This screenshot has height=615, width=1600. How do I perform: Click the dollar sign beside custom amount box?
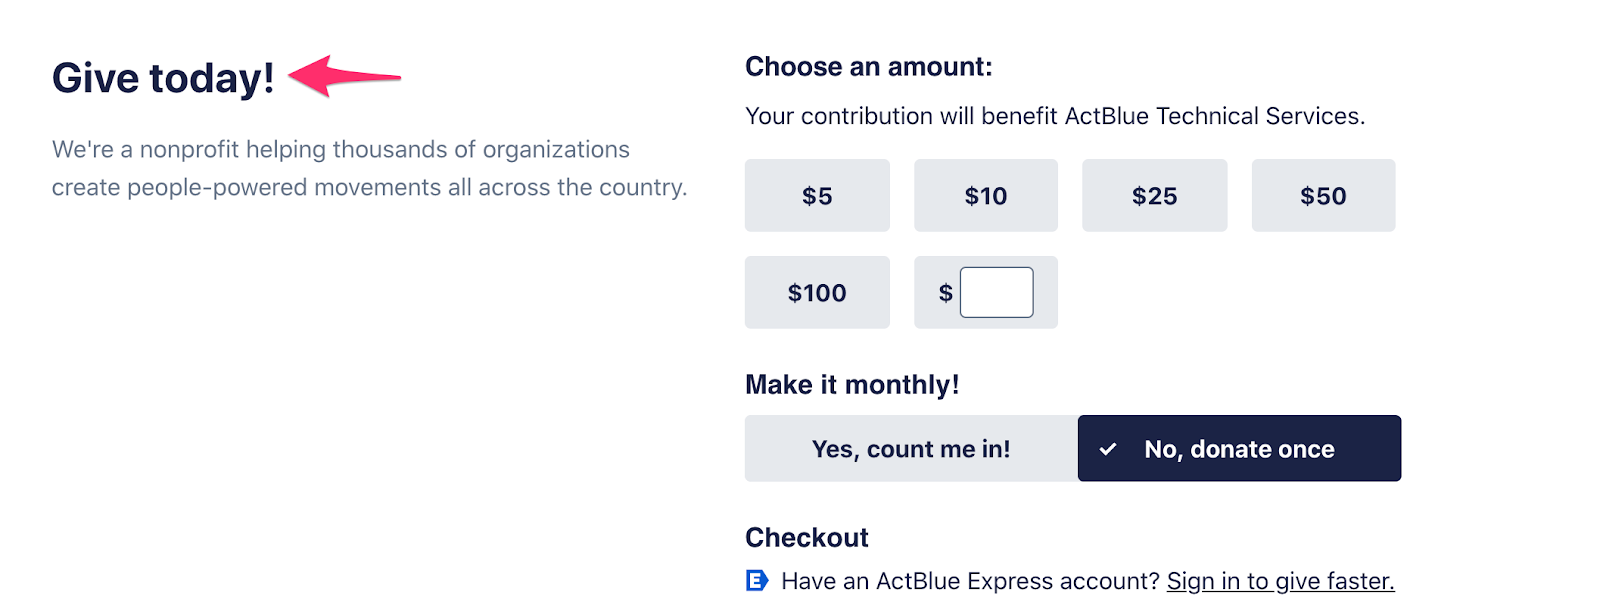(x=945, y=293)
